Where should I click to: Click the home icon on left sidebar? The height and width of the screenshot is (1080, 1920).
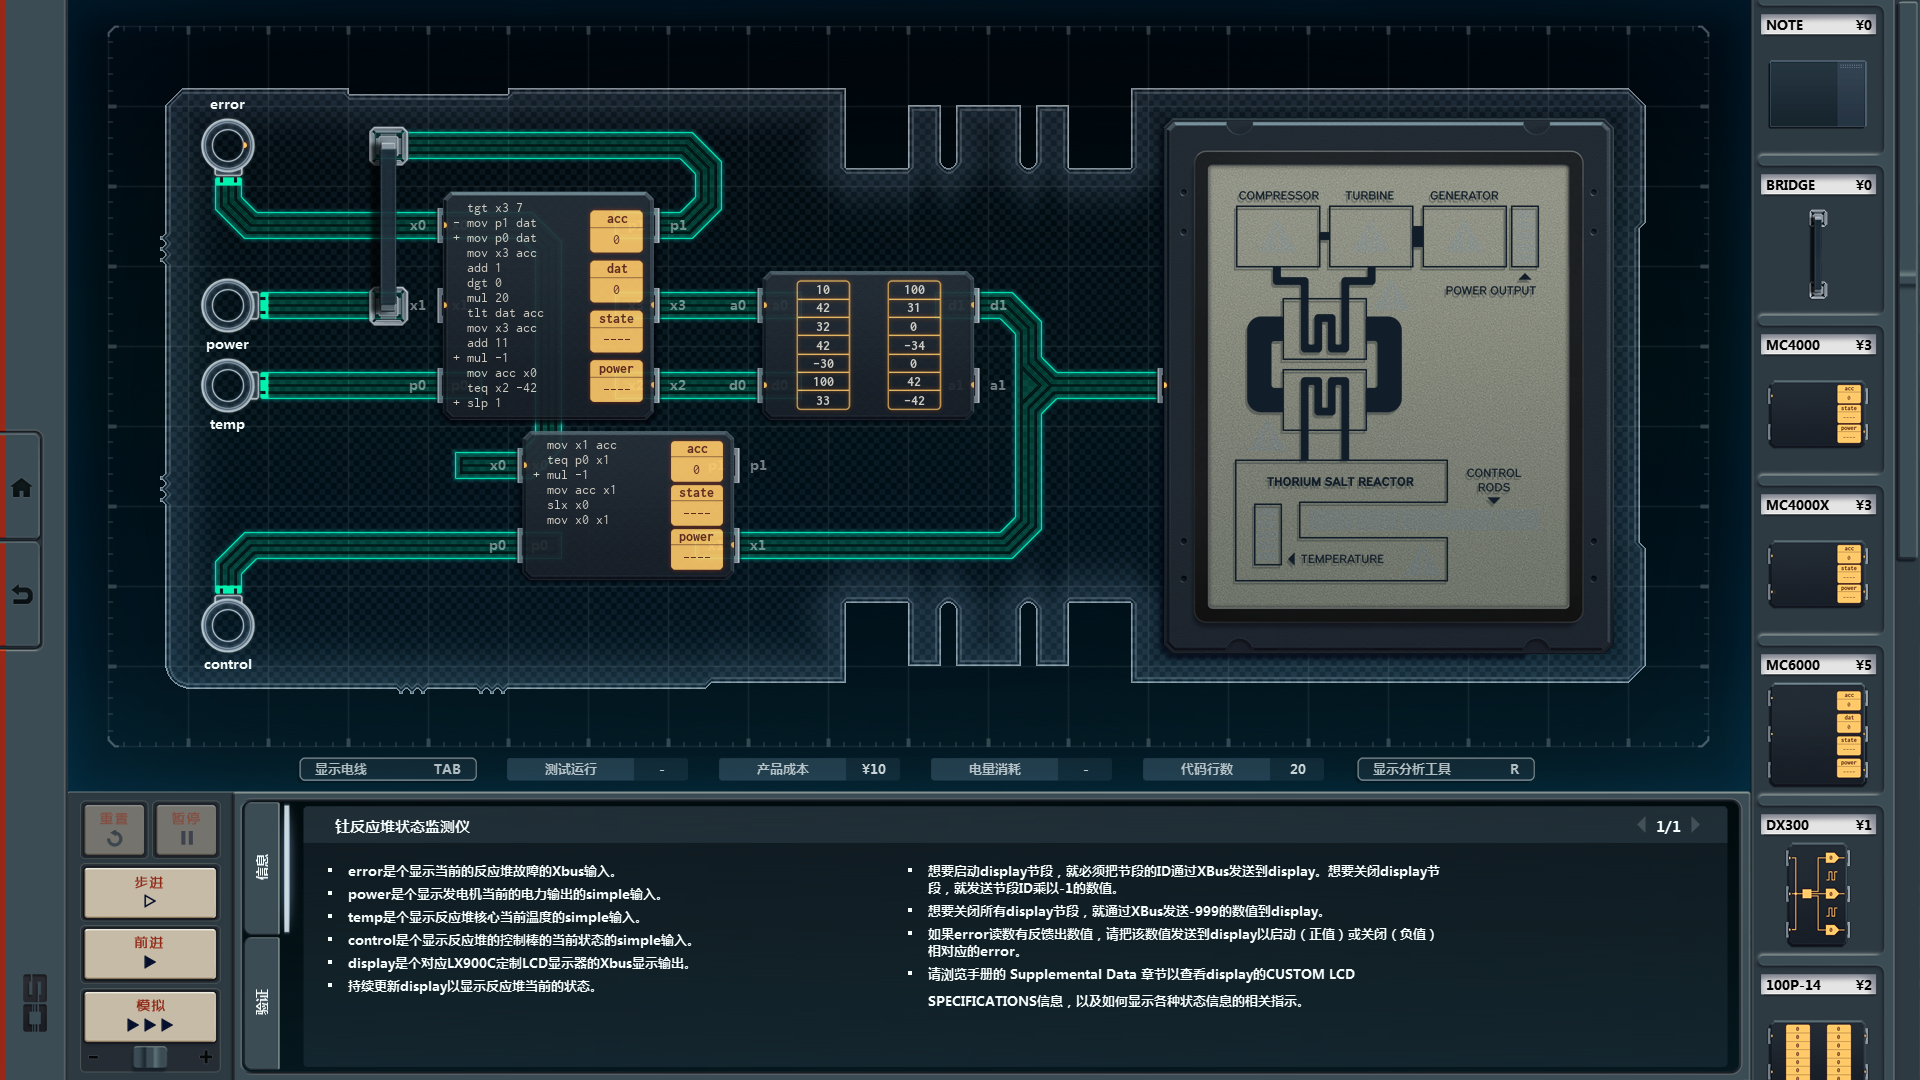coord(21,488)
